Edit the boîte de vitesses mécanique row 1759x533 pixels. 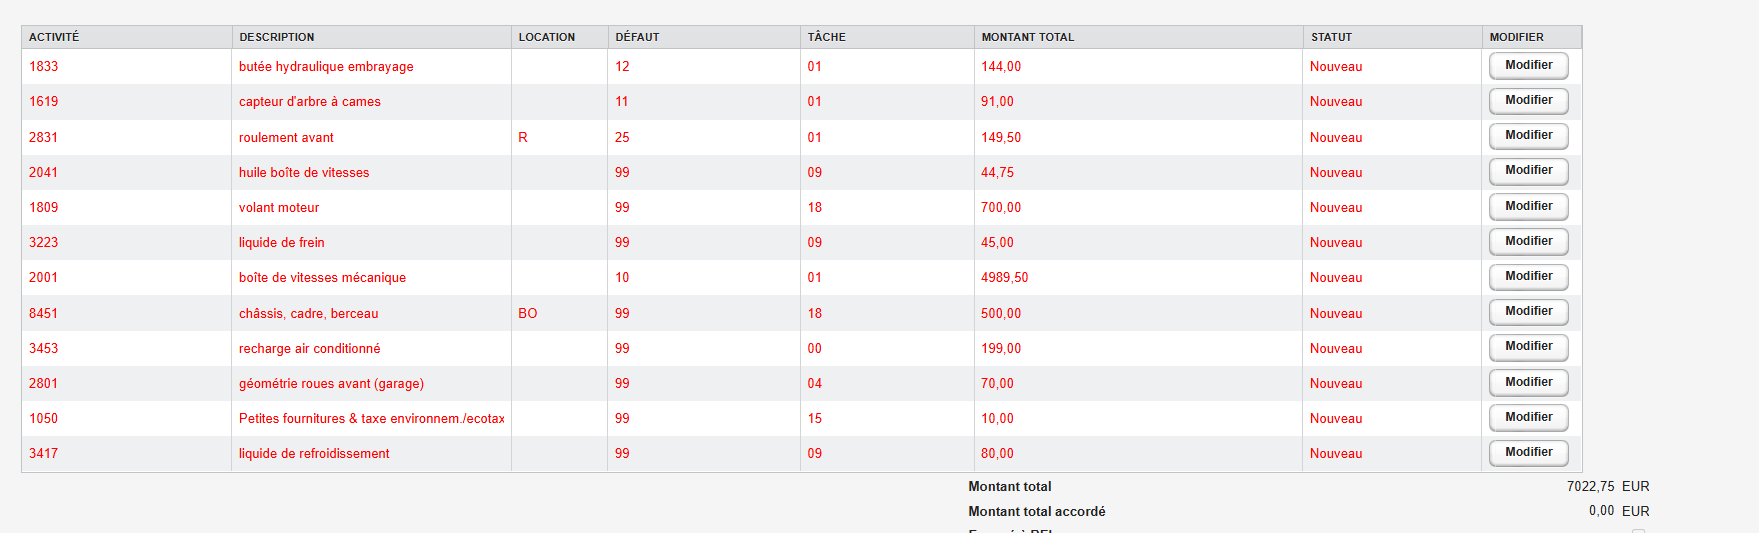(1528, 277)
